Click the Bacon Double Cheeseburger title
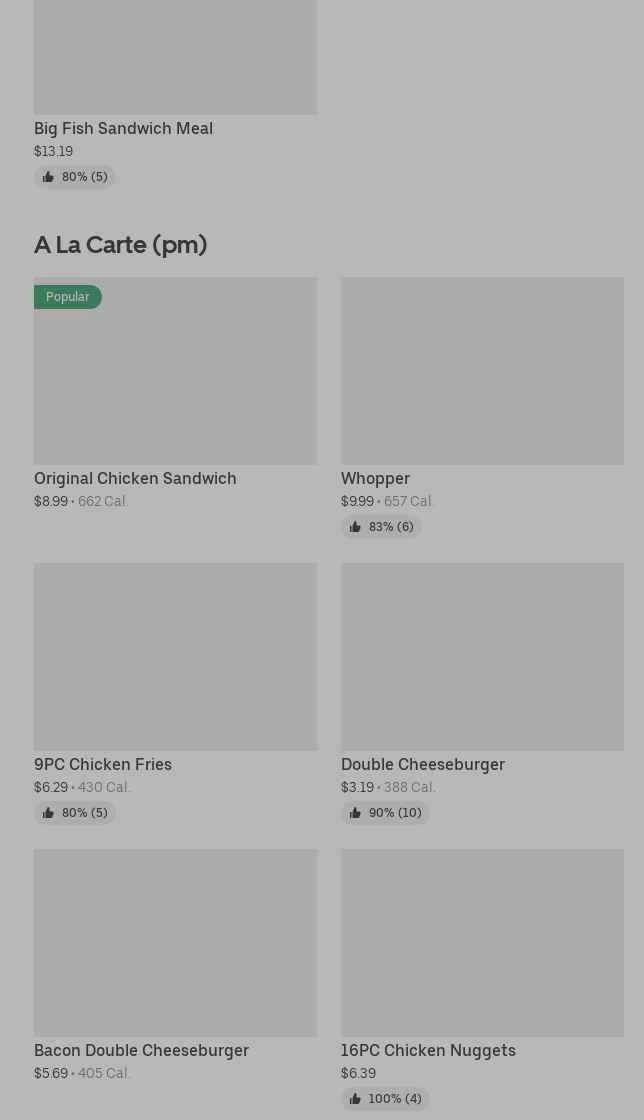Image resolution: width=644 pixels, height=1120 pixels. [141, 1050]
